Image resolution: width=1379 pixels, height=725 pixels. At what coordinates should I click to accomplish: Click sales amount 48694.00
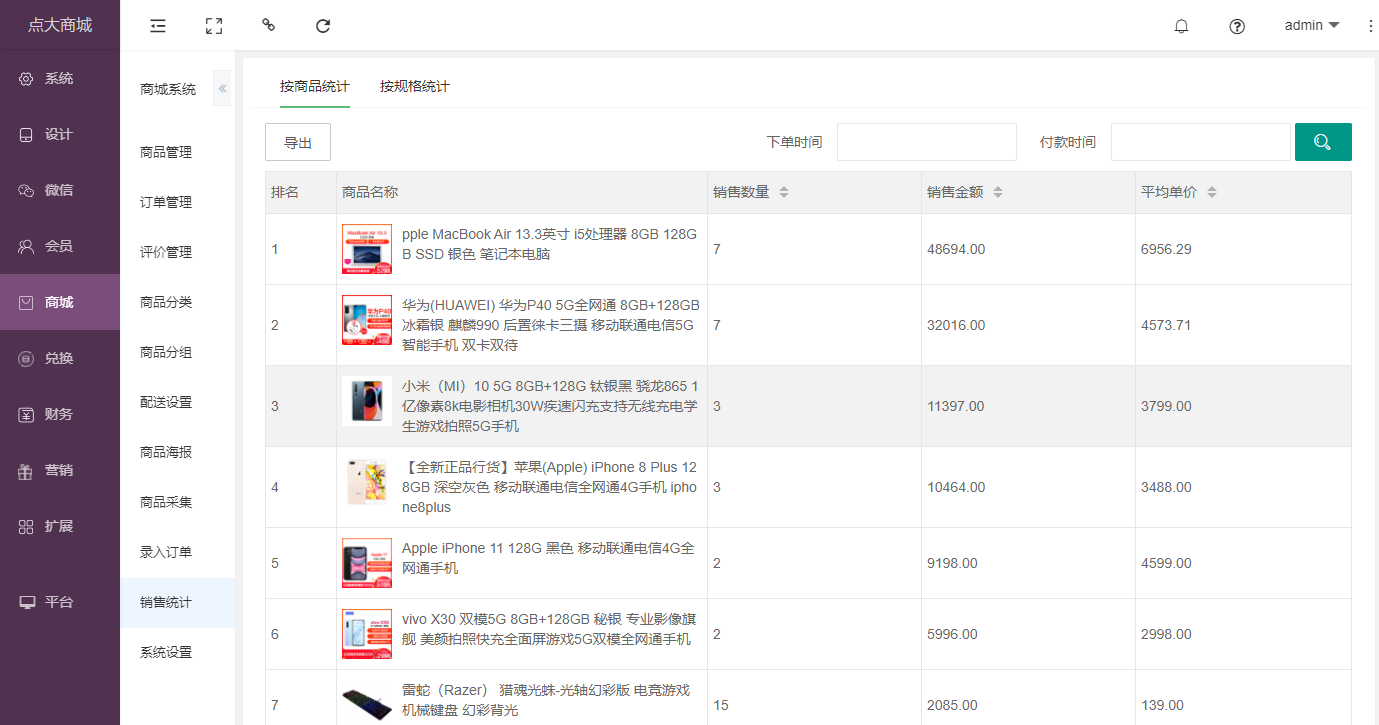956,249
